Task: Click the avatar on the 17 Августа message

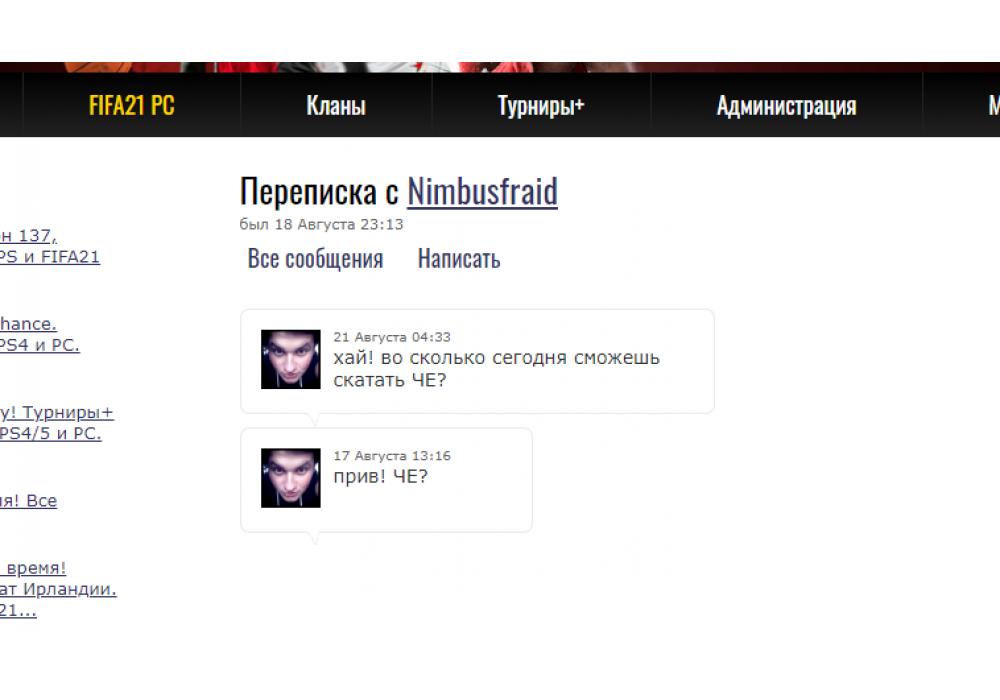Action: point(291,478)
